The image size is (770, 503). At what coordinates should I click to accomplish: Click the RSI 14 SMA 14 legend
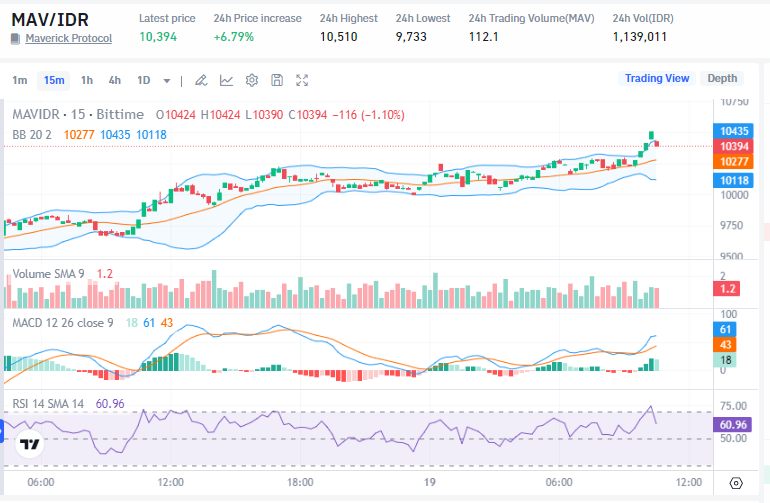[x=48, y=403]
